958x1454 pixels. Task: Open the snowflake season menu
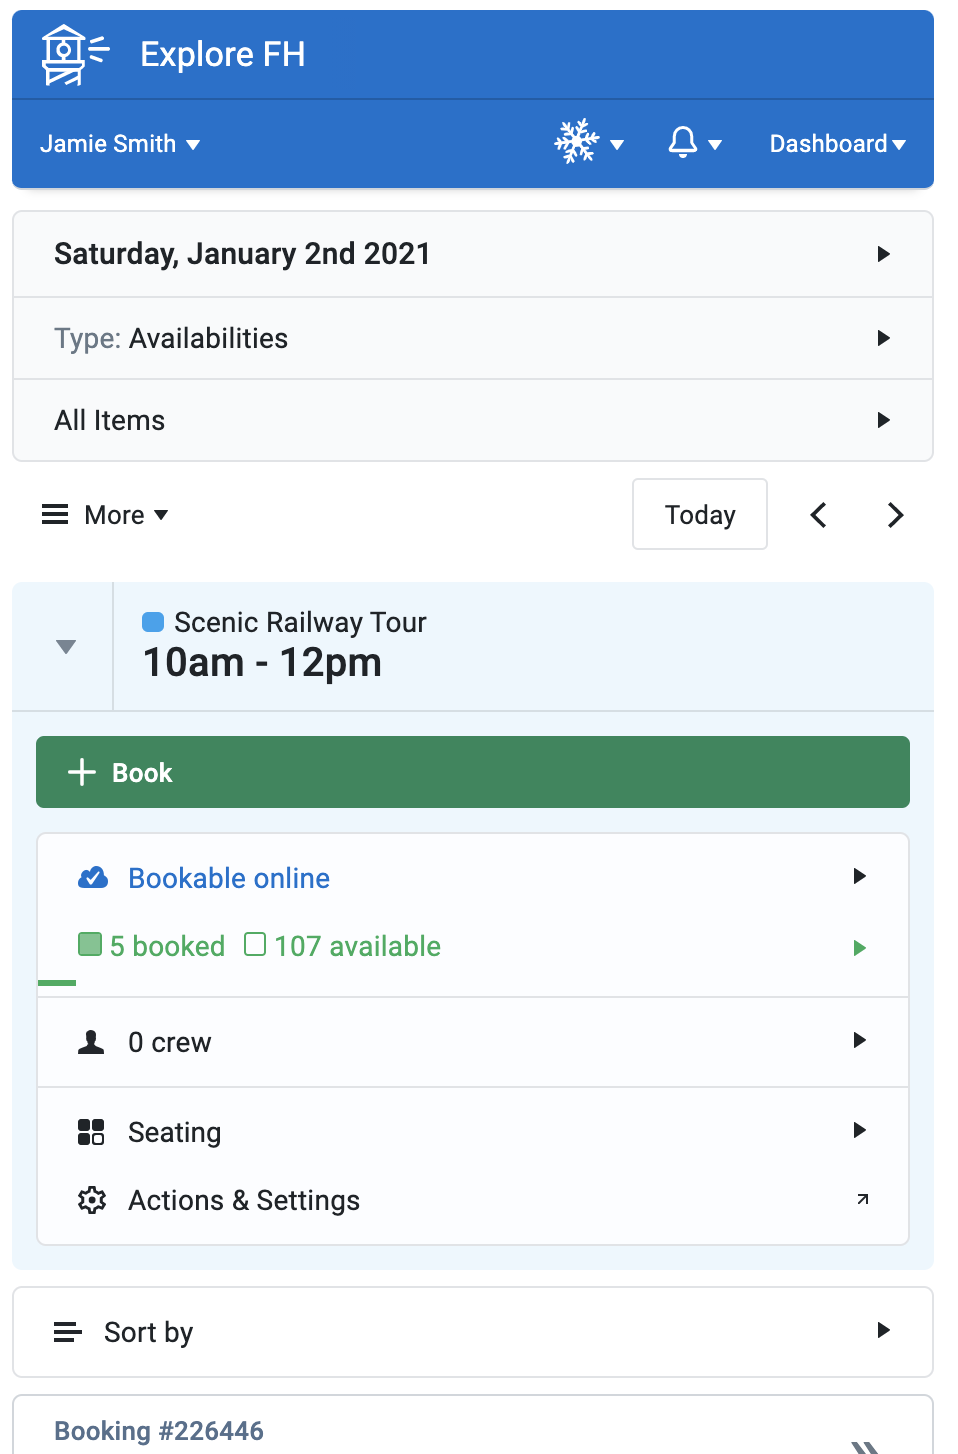point(589,143)
